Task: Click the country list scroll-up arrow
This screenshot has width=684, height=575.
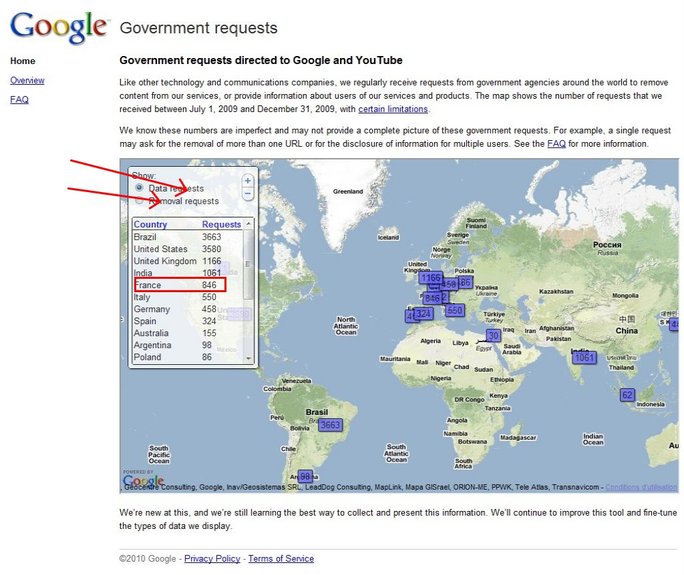Action: (x=248, y=223)
